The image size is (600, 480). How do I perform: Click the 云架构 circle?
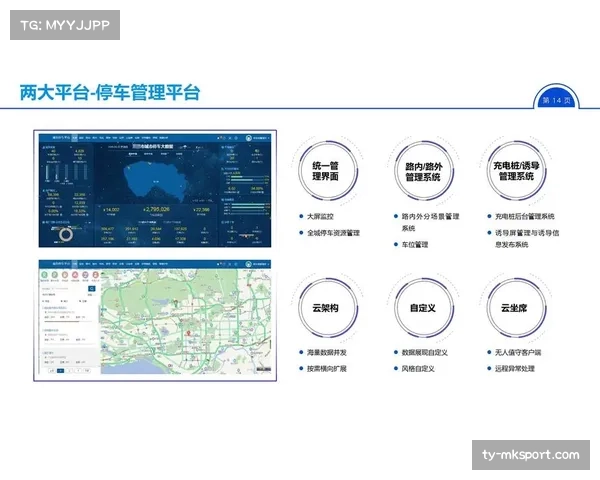coord(328,308)
